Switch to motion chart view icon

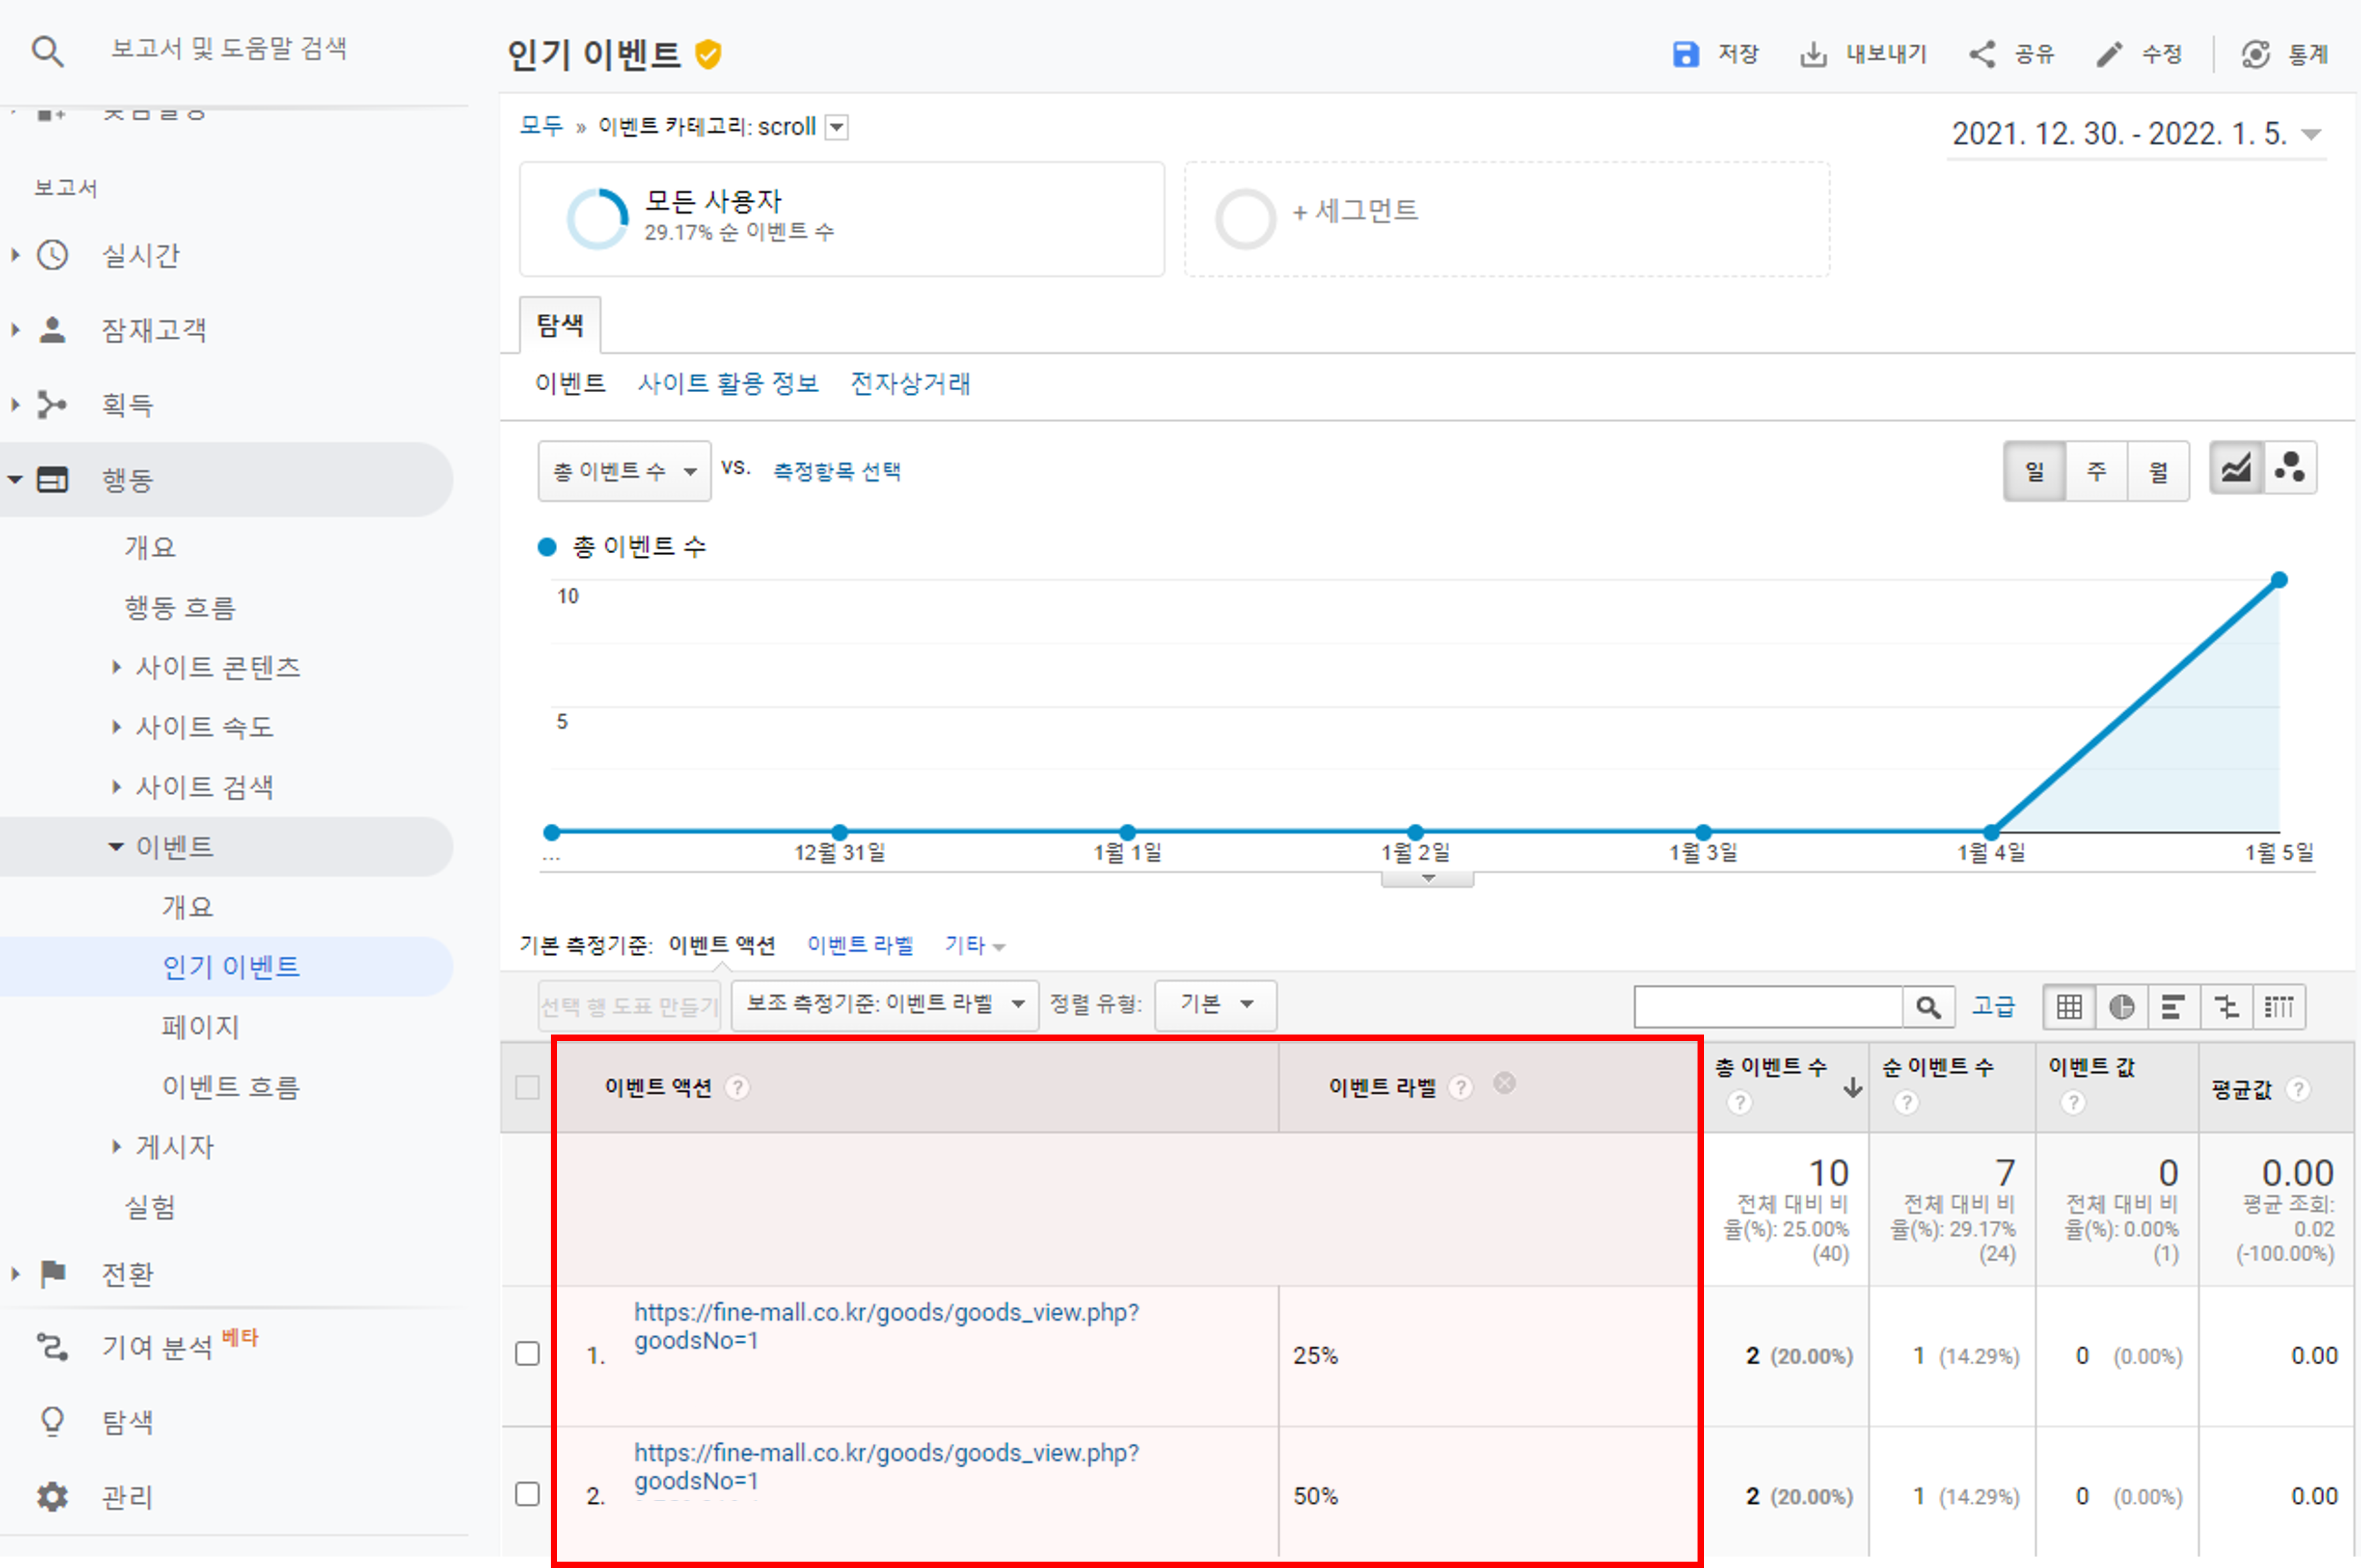[2290, 469]
